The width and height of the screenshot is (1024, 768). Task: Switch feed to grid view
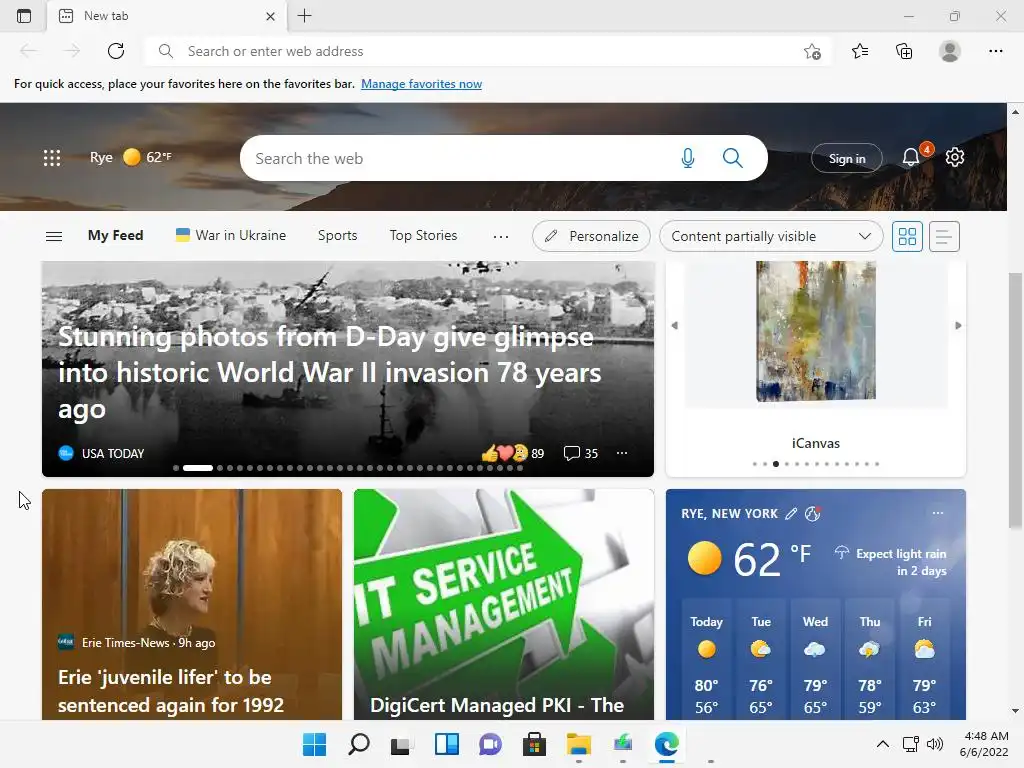click(907, 236)
